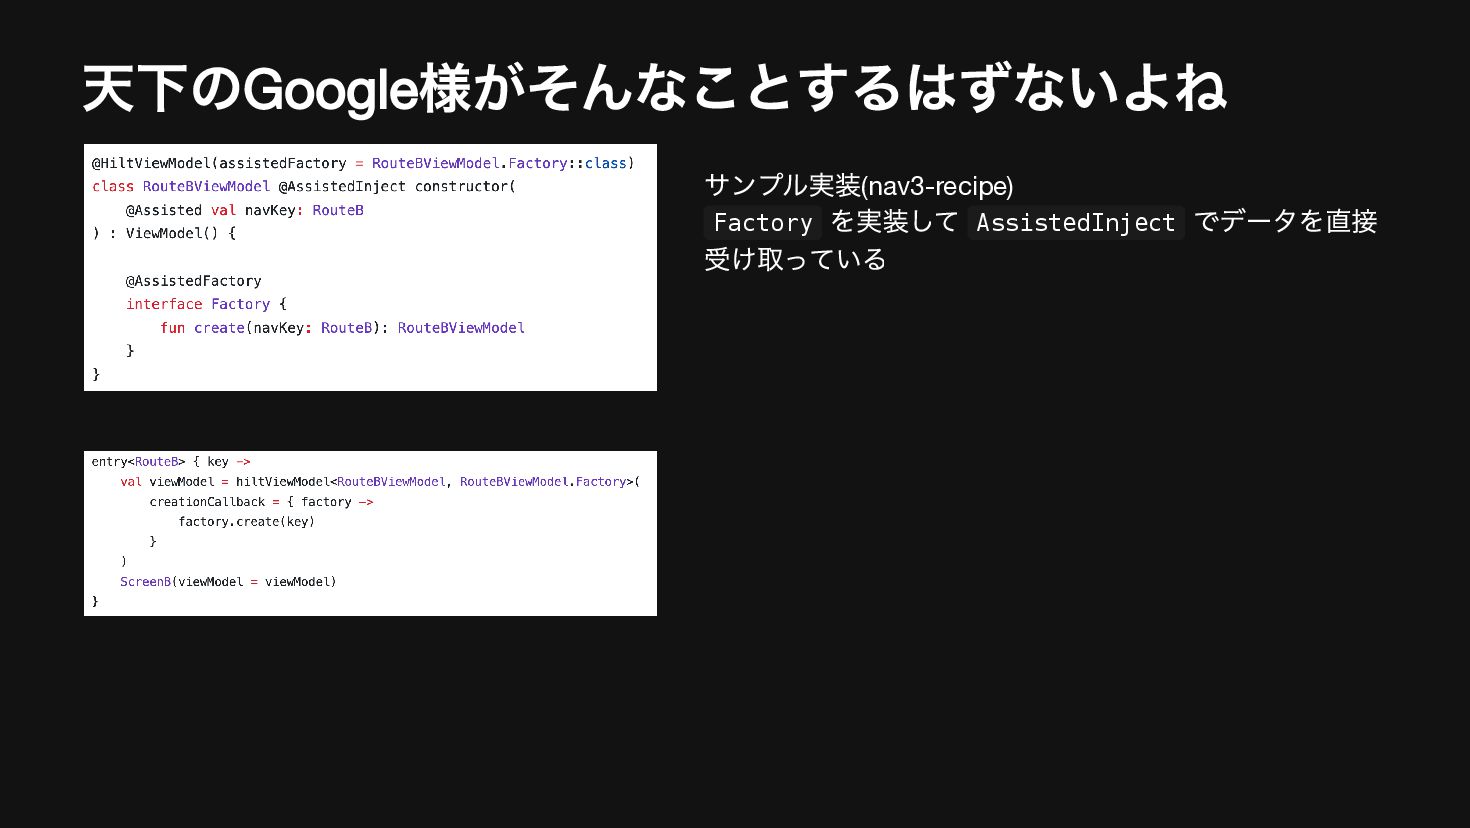
Task: Click the @AssistedFactory annotation
Action: 194,281
